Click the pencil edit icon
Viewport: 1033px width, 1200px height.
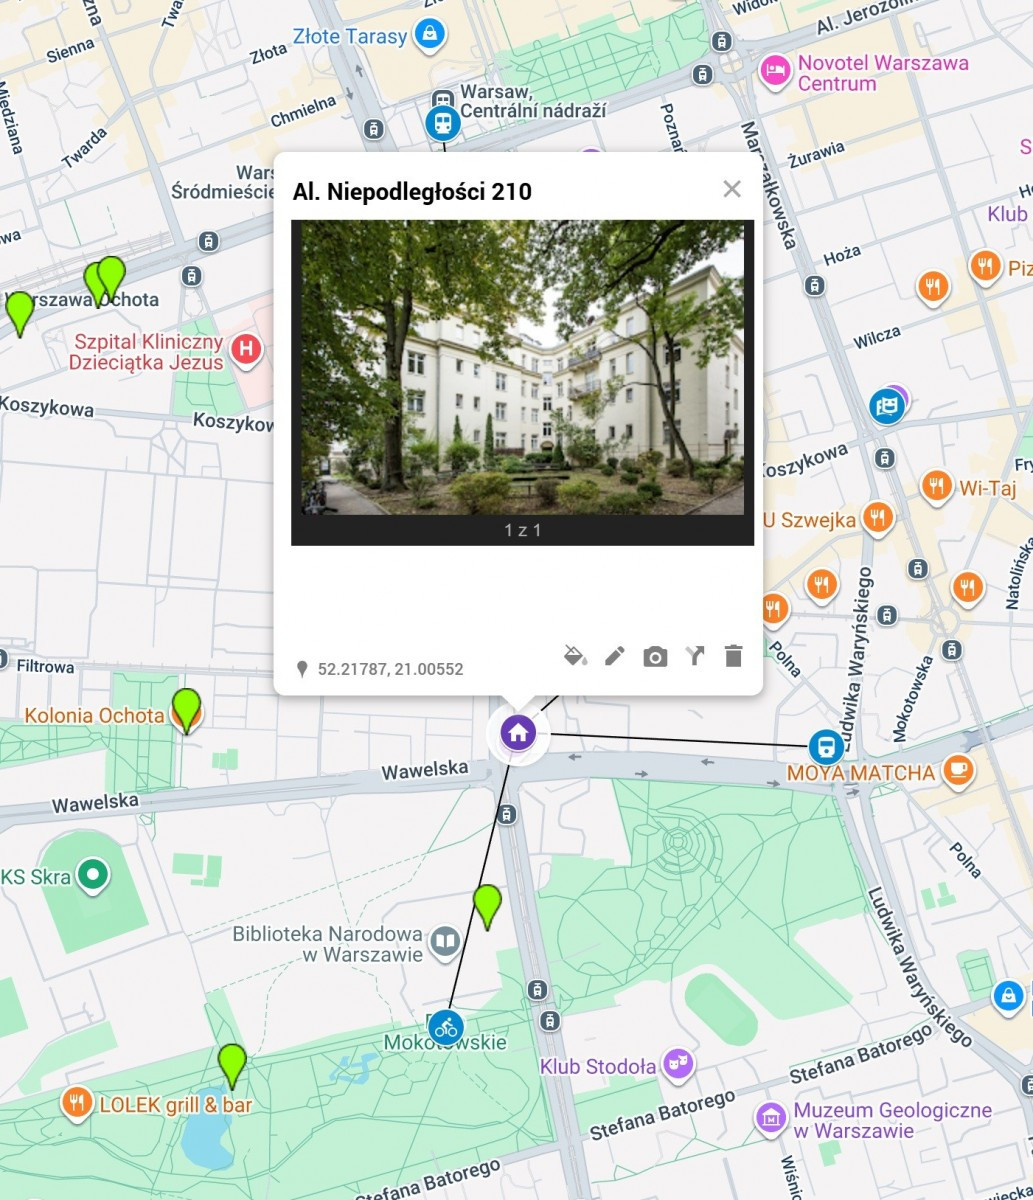tap(615, 656)
